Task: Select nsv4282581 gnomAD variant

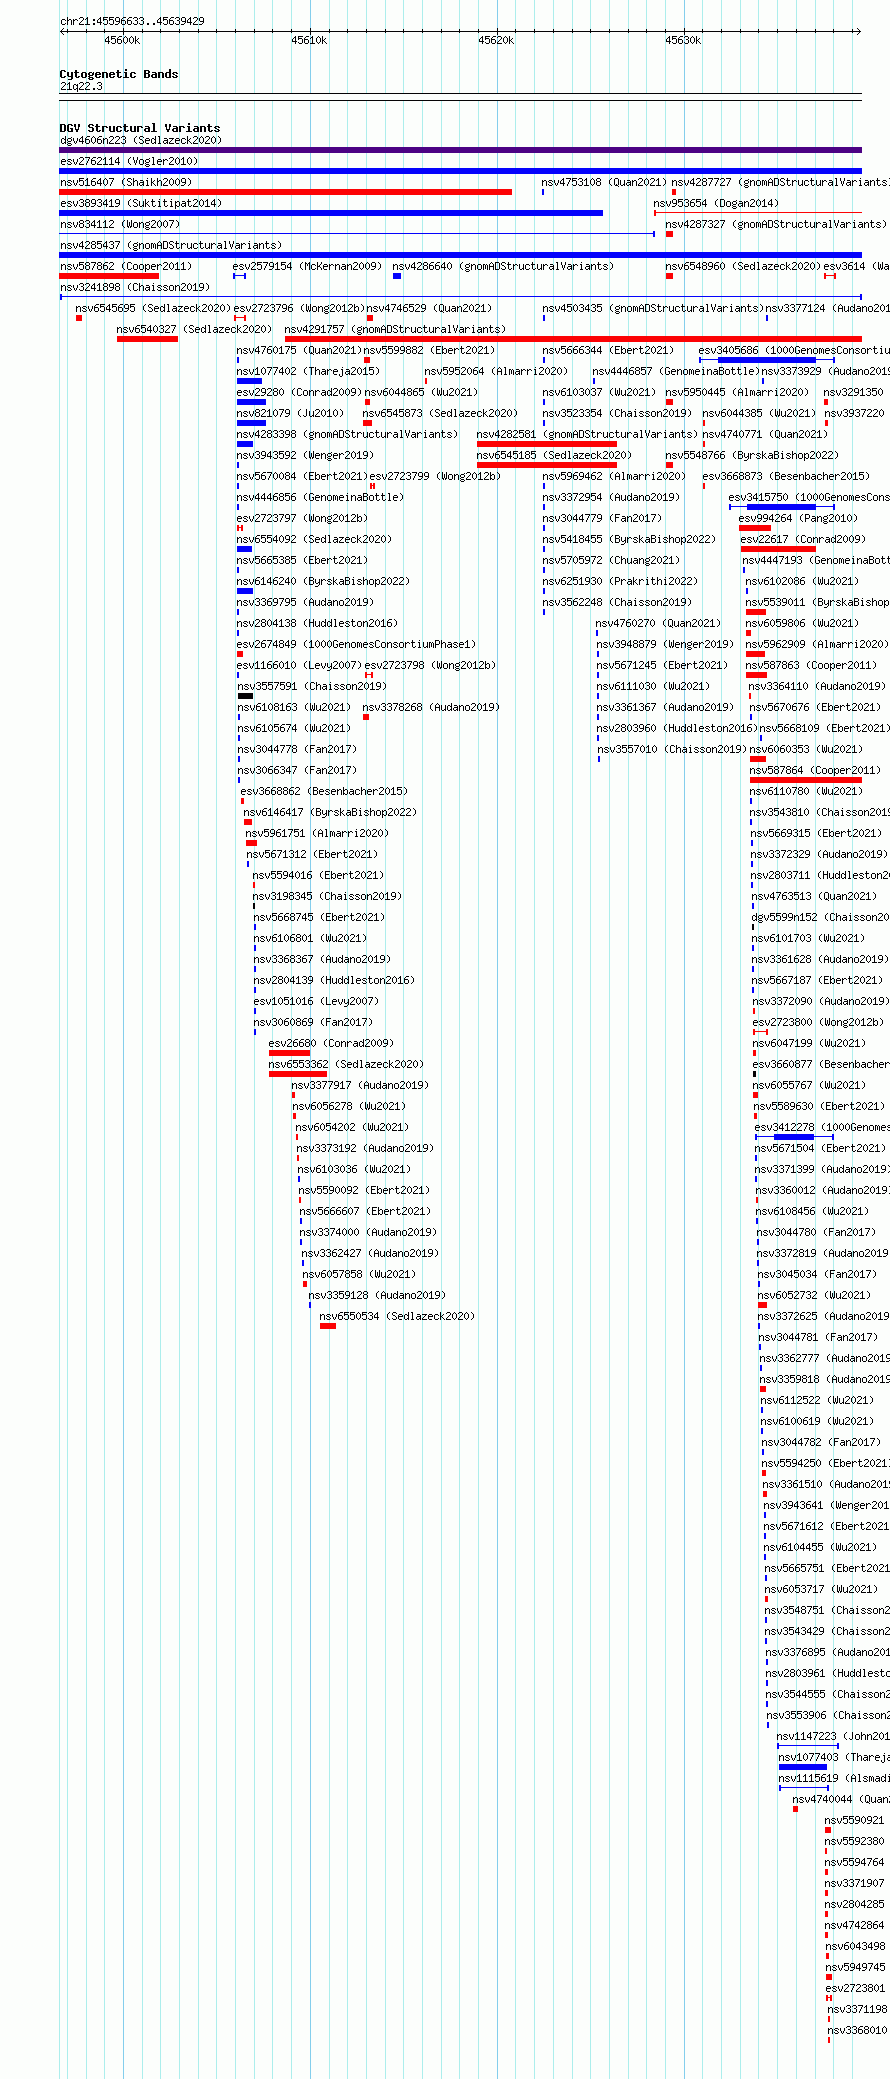Action: click(x=587, y=435)
